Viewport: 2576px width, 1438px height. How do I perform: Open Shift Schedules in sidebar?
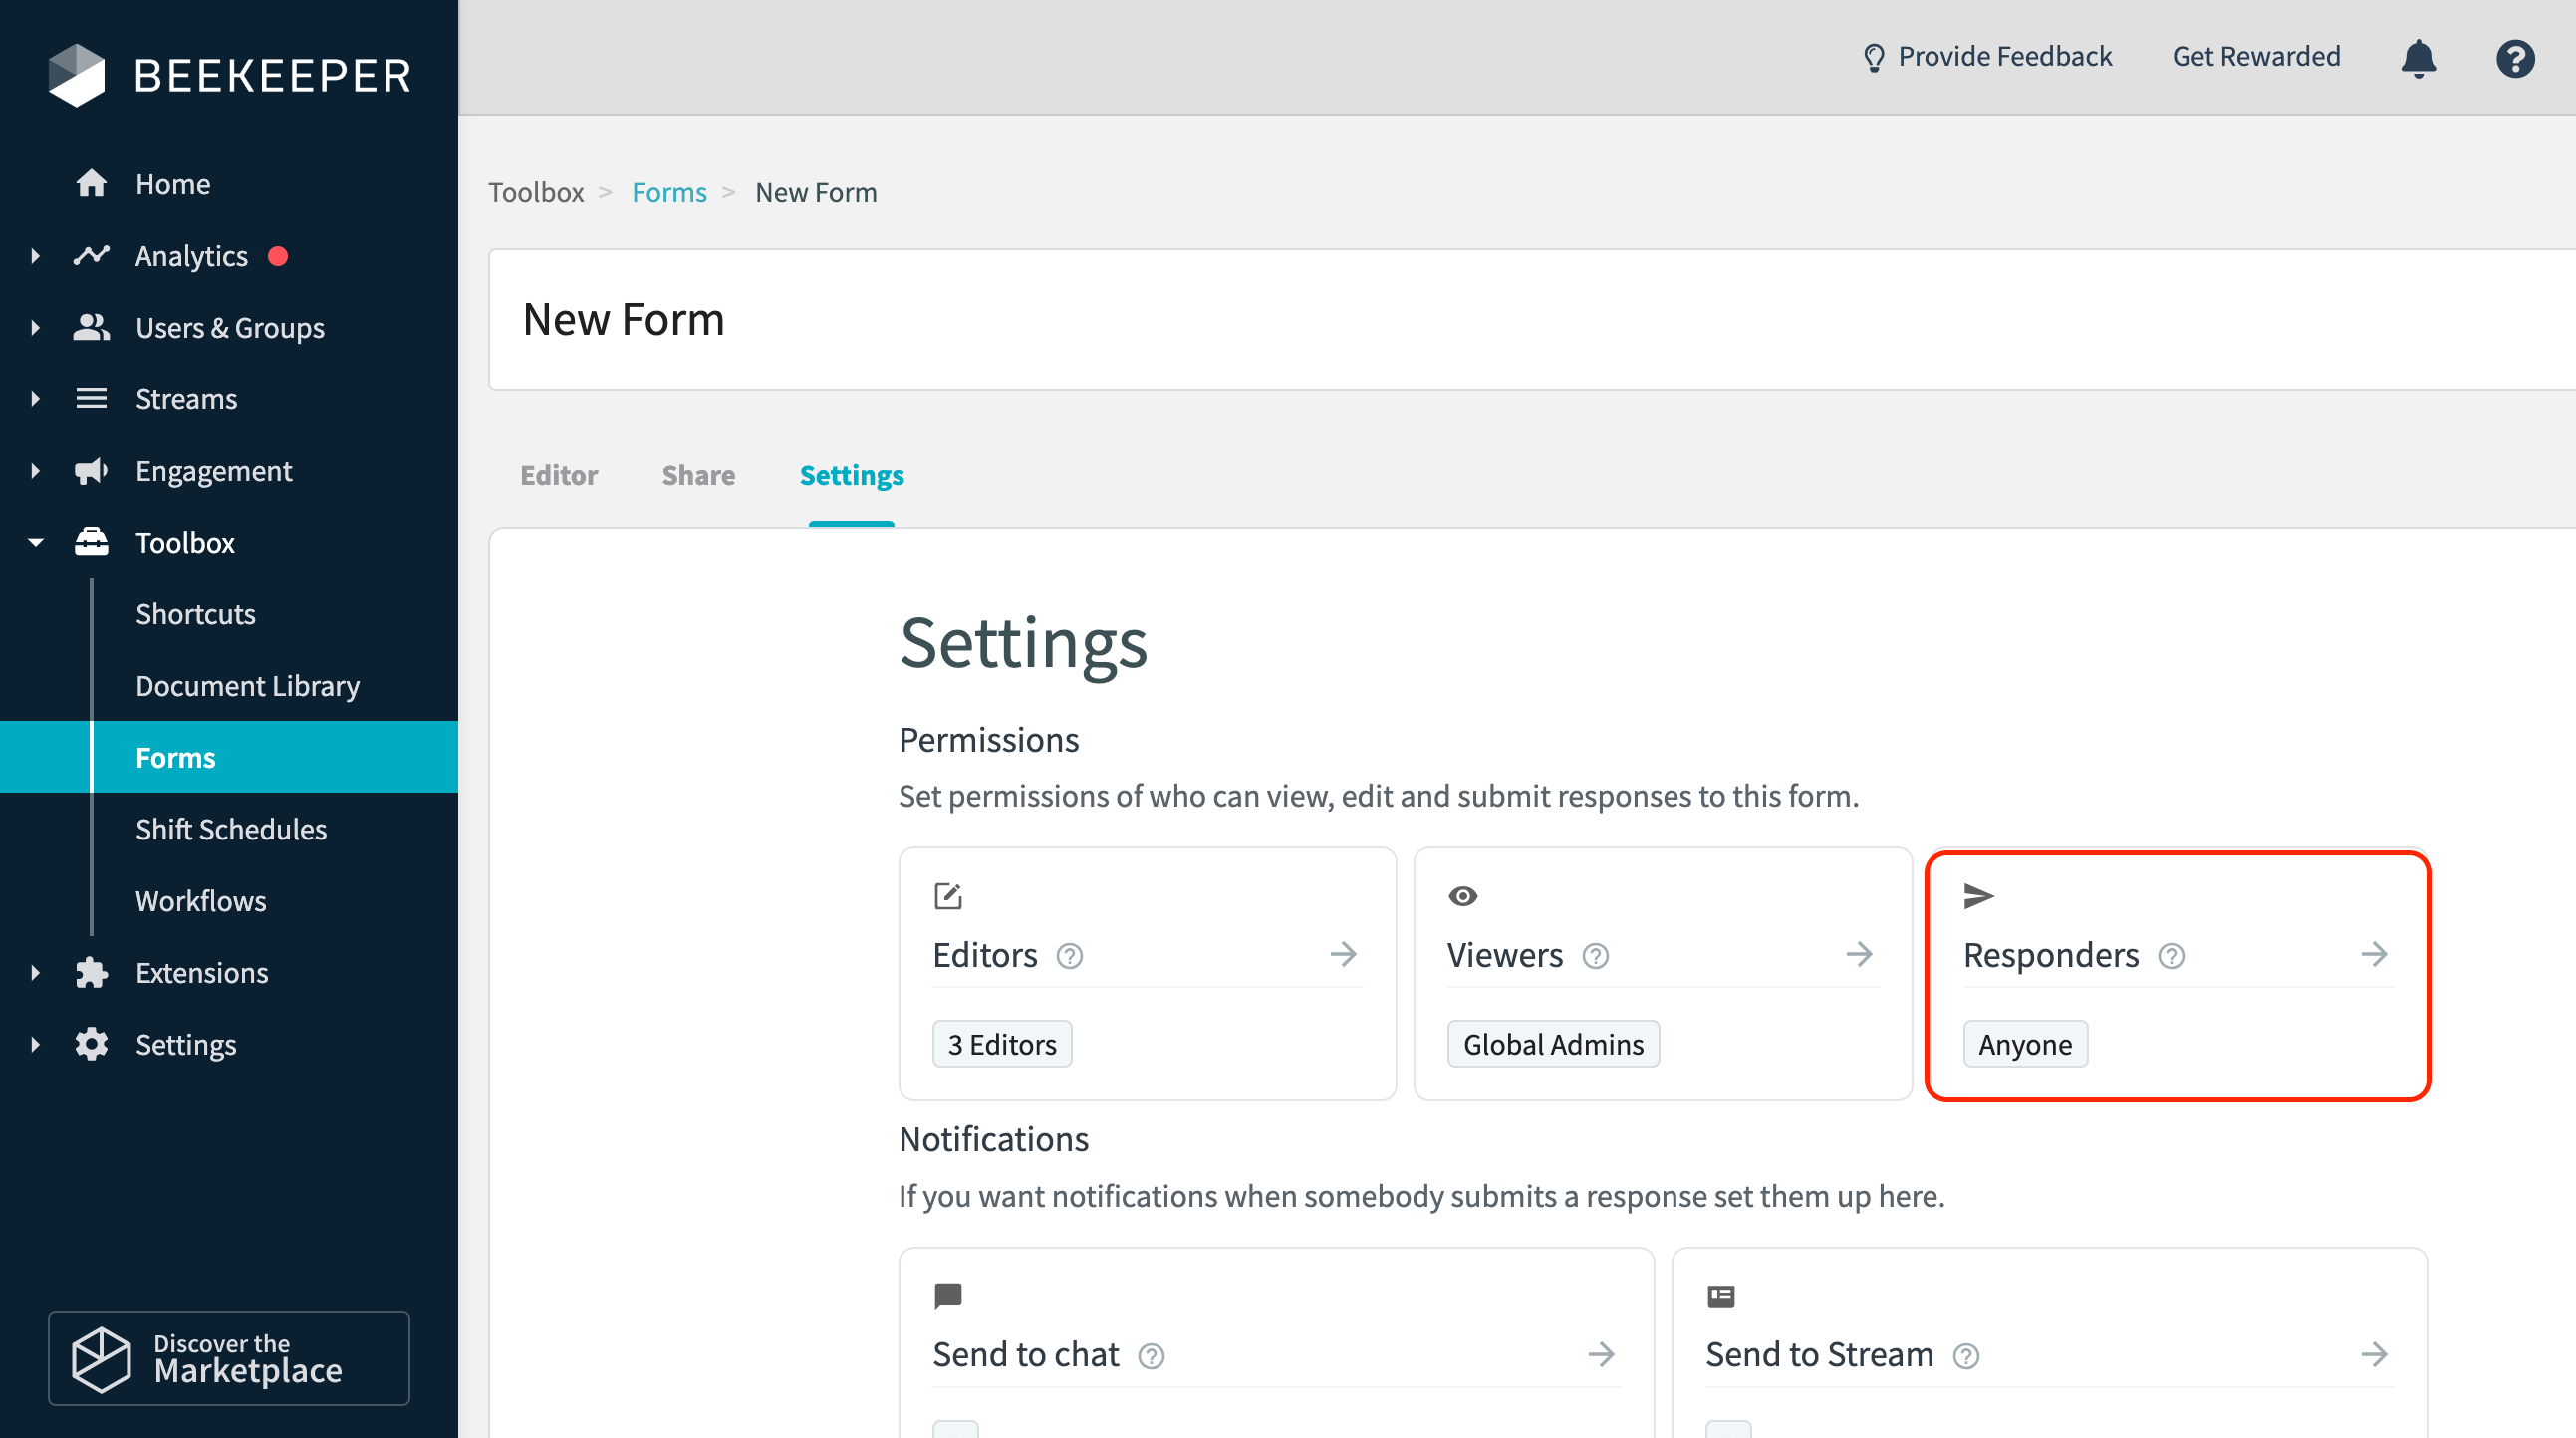(231, 829)
